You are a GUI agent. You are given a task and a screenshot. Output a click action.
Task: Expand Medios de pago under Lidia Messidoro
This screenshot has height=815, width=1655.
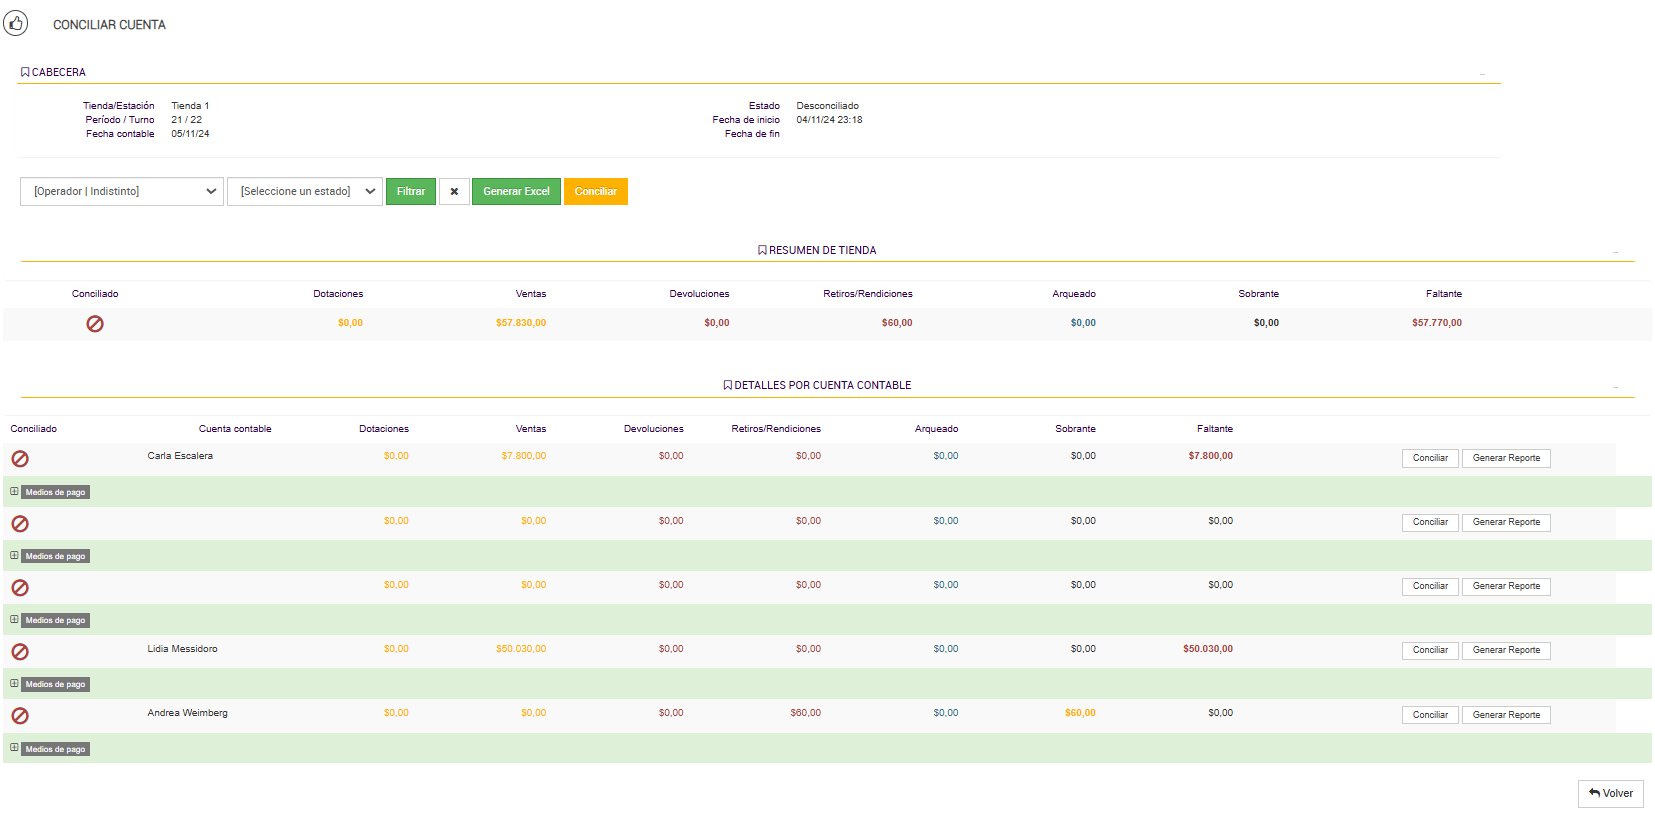point(15,684)
